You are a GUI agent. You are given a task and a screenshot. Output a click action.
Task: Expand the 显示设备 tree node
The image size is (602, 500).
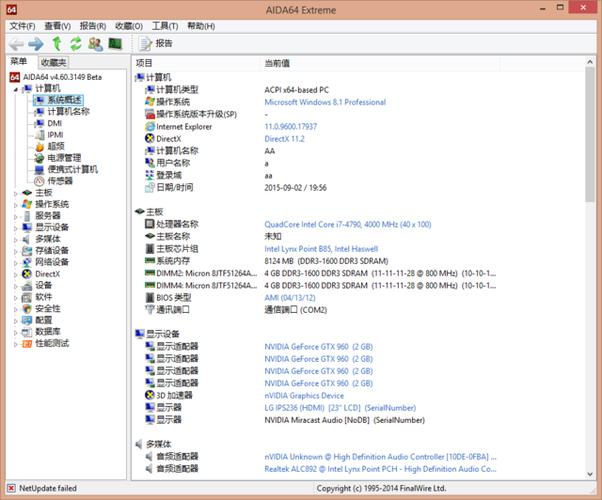16,228
